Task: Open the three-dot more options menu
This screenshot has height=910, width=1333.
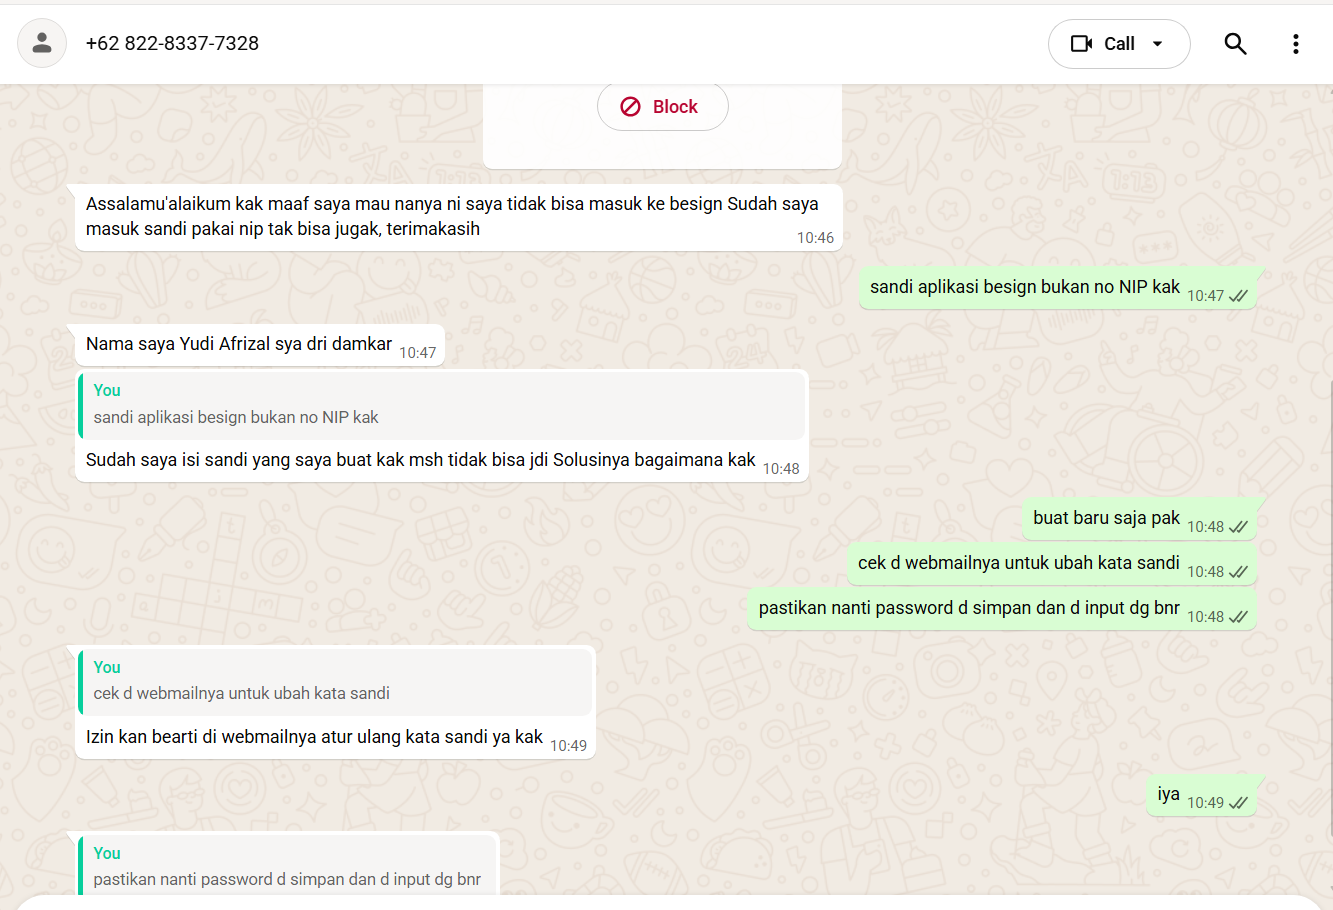Action: [x=1295, y=43]
